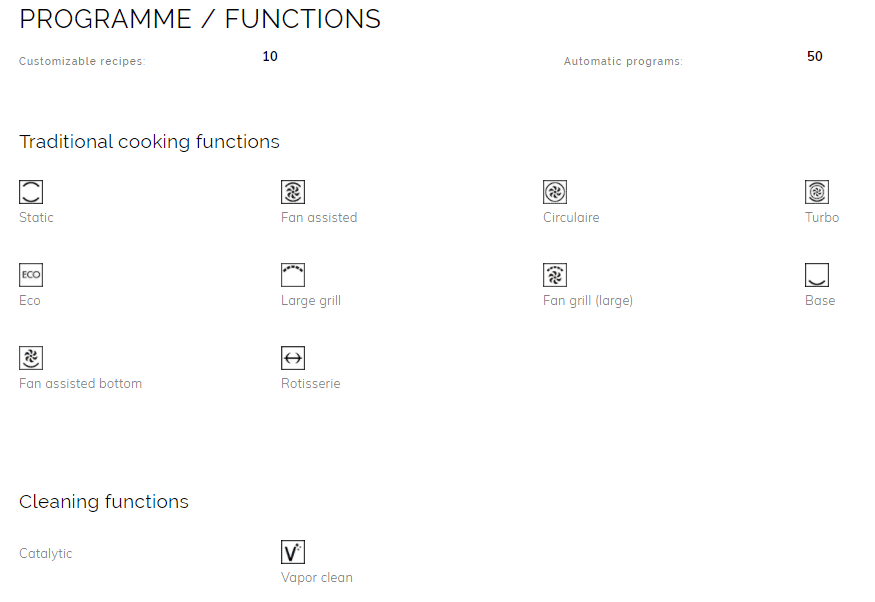Image resolution: width=875 pixels, height=602 pixels.
Task: Click the Traditional cooking functions heading
Action: coord(150,142)
